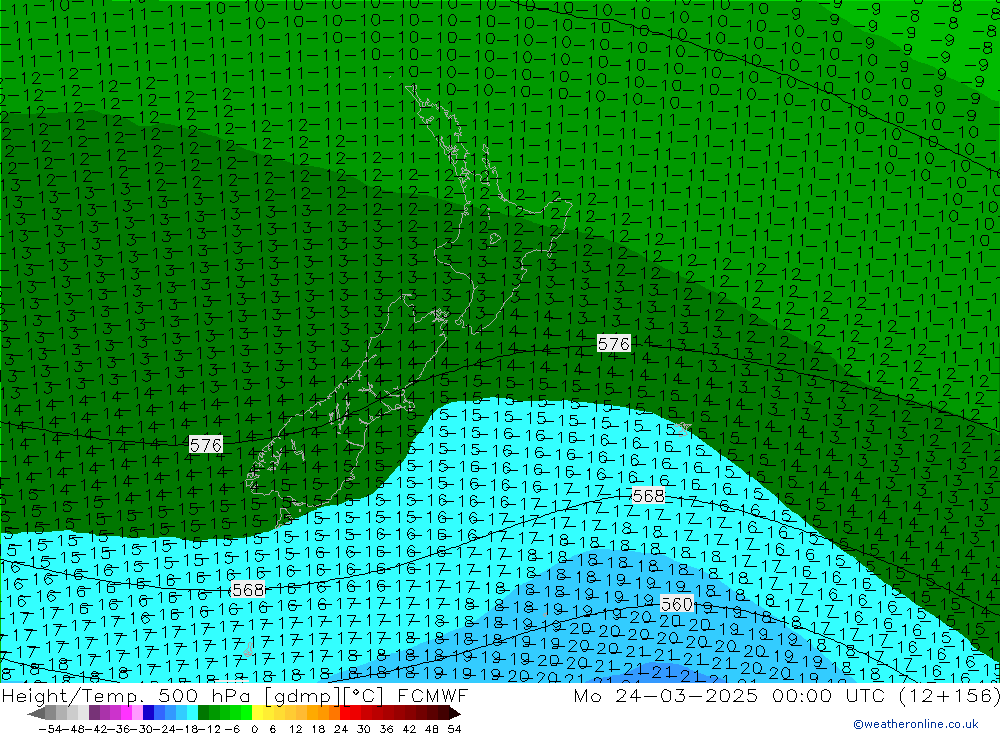Click the '0' legend scale value
Image resolution: width=1000 pixels, height=733 pixels.
[254, 728]
